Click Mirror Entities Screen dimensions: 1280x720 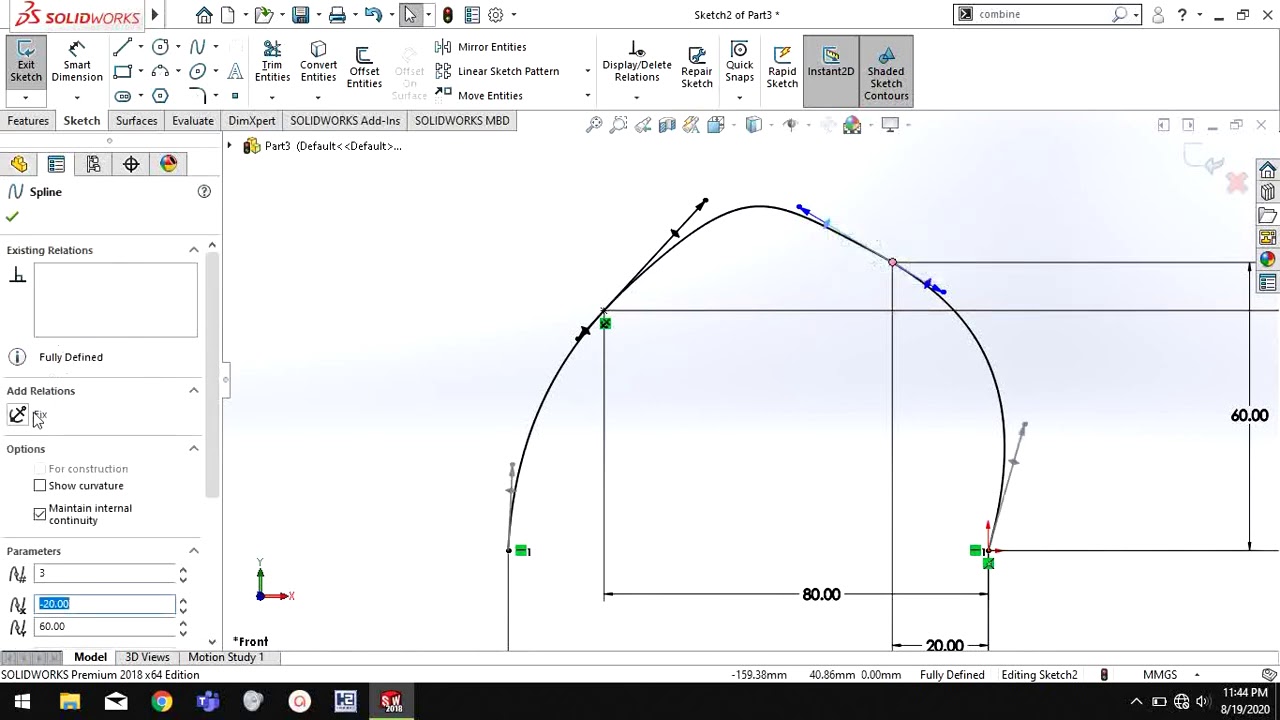pos(481,47)
